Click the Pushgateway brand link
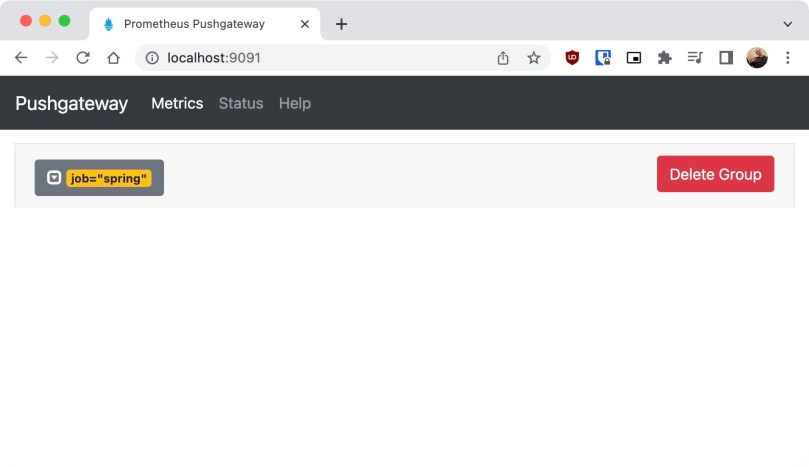This screenshot has width=809, height=467. [x=72, y=103]
